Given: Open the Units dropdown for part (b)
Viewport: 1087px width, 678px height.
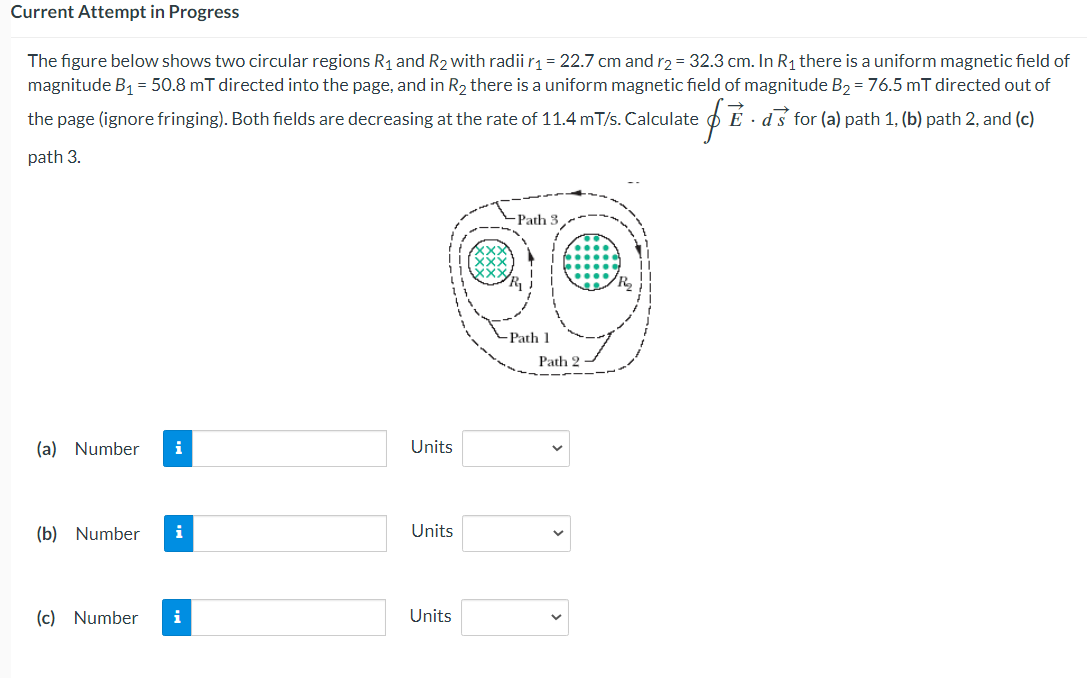Looking at the screenshot, I should [516, 533].
